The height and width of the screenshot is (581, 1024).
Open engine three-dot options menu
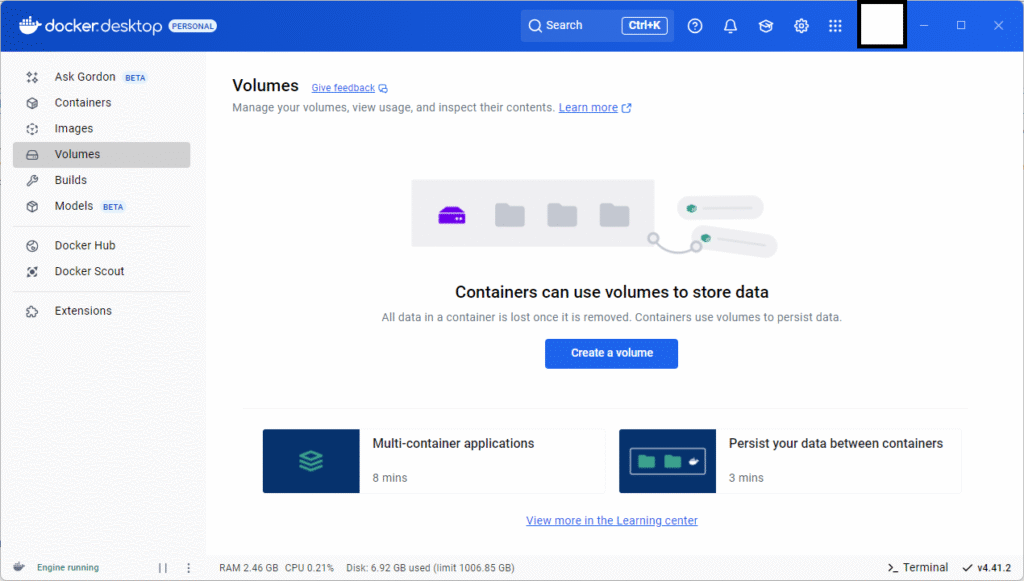189,568
